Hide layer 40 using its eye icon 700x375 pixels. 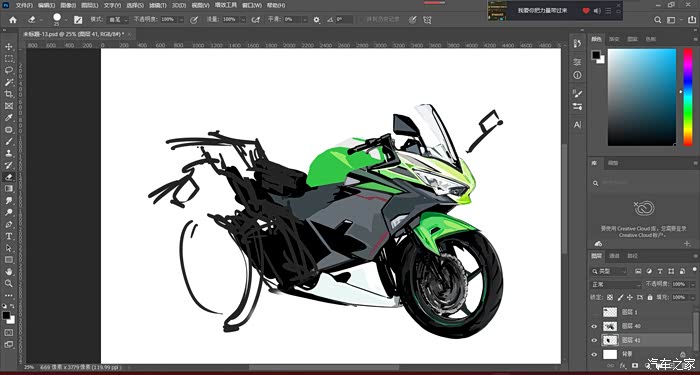(x=594, y=326)
